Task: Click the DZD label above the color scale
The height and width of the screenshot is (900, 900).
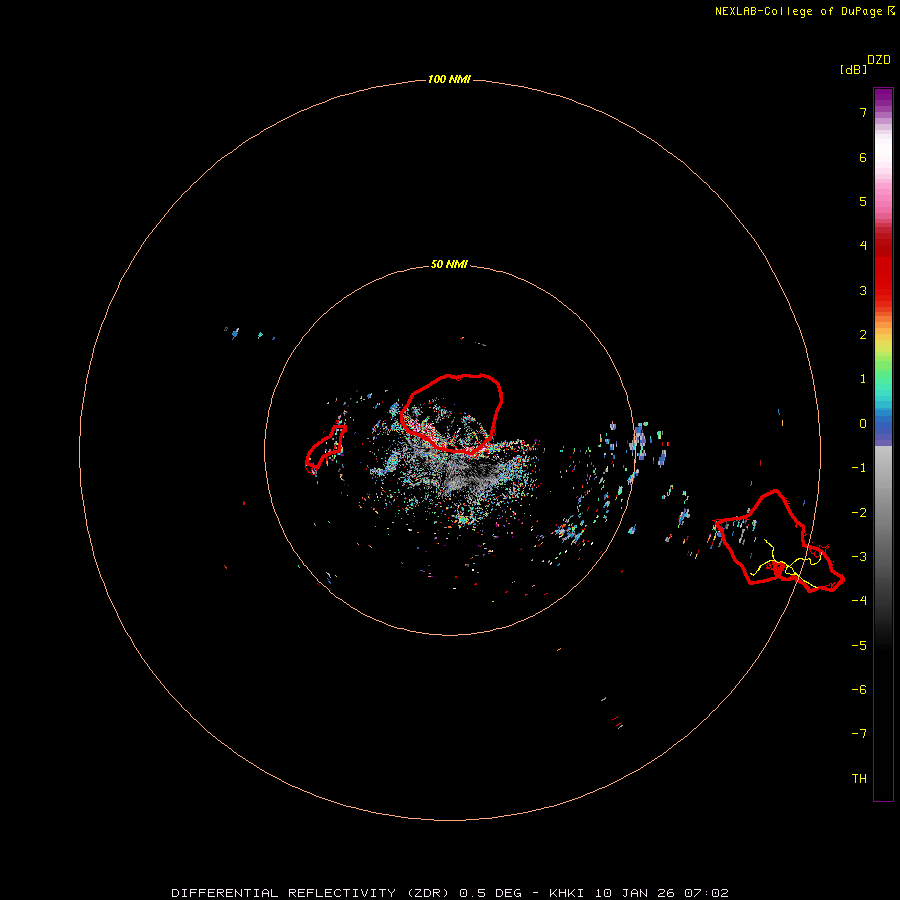Action: [x=879, y=60]
